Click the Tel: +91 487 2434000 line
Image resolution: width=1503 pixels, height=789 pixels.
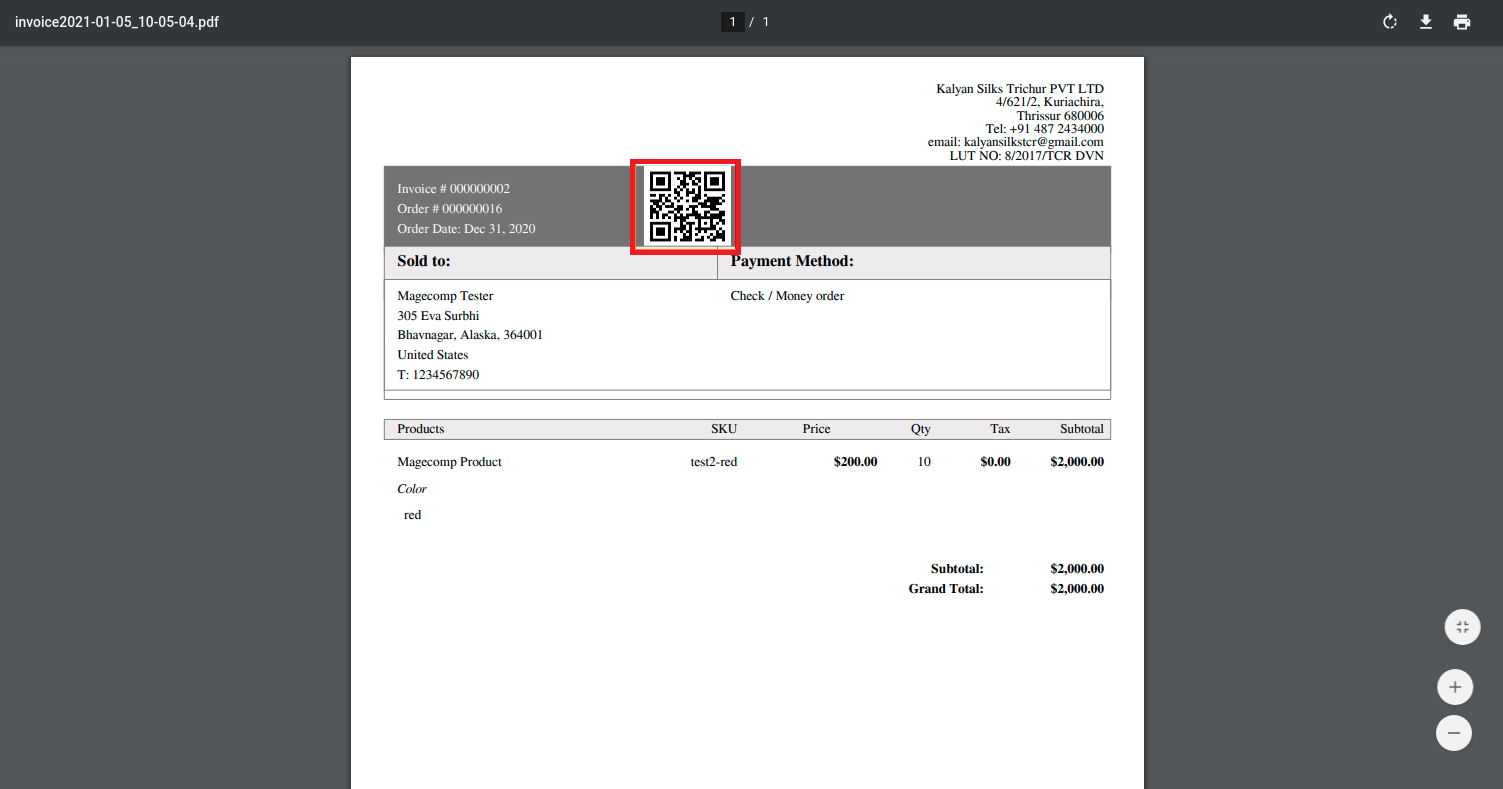1045,129
